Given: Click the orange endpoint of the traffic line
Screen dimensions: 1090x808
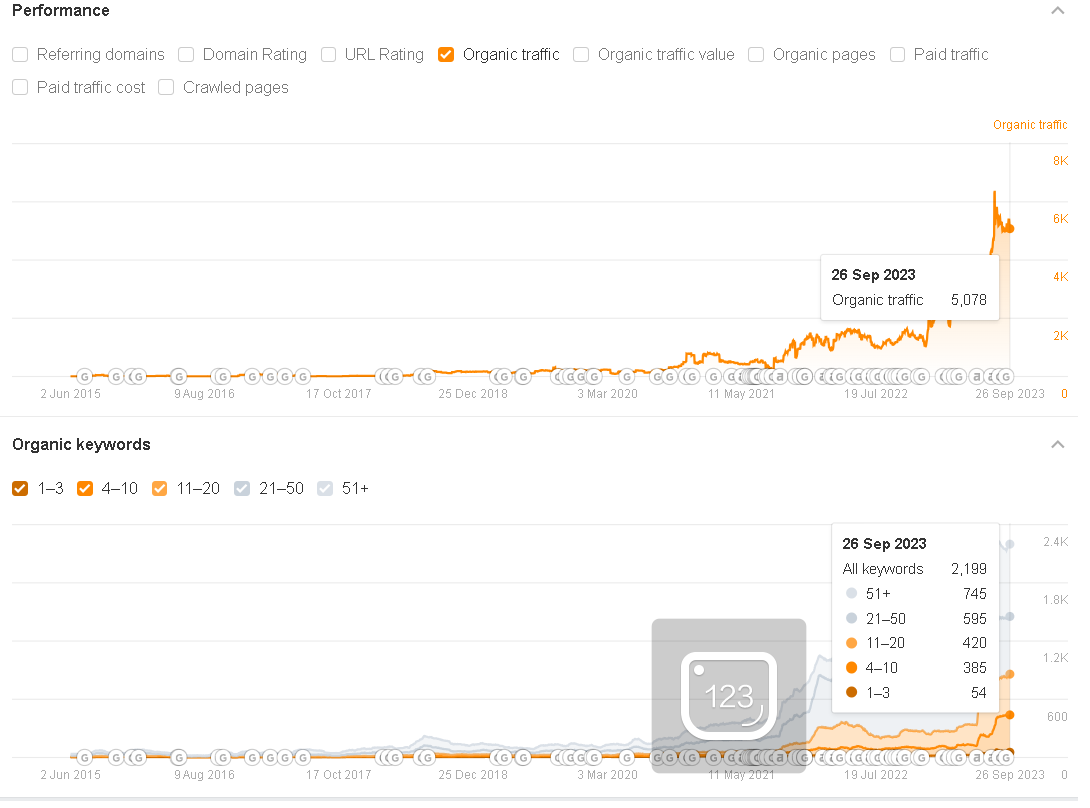Looking at the screenshot, I should [1009, 229].
